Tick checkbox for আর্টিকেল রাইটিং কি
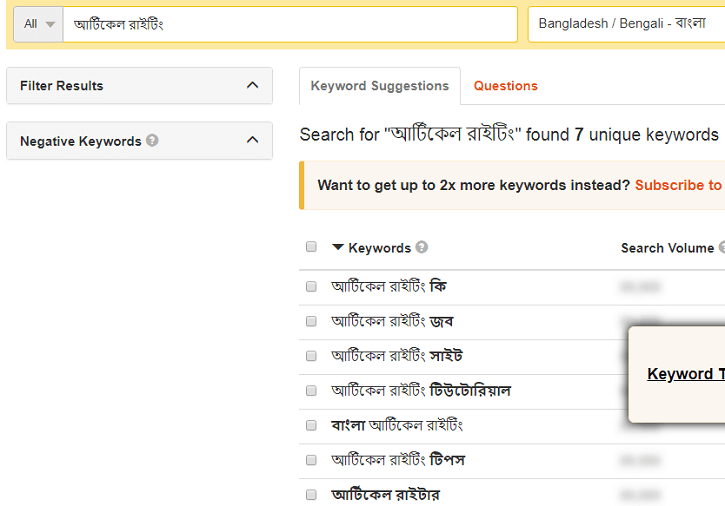This screenshot has height=506, width=725. pyautogui.click(x=311, y=286)
